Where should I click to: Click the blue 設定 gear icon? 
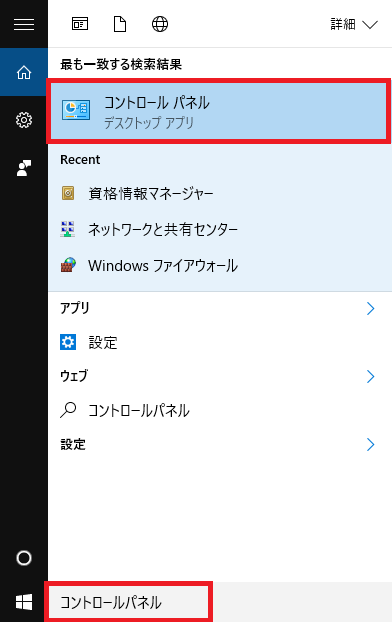pos(68,342)
